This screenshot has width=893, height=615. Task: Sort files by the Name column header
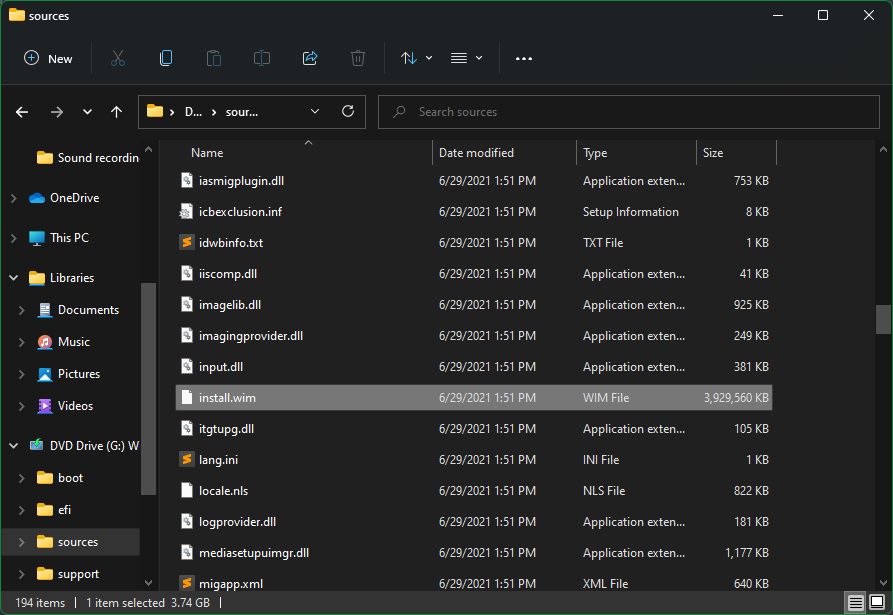pos(206,152)
